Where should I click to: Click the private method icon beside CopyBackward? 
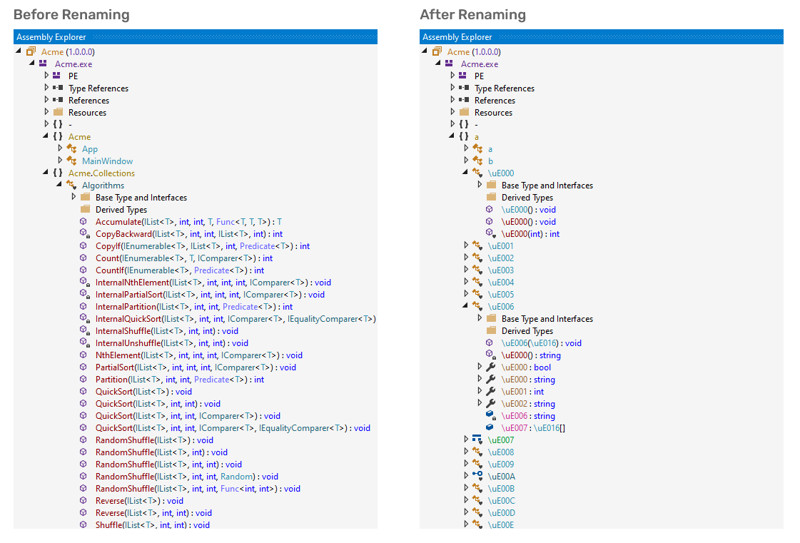pos(84,234)
